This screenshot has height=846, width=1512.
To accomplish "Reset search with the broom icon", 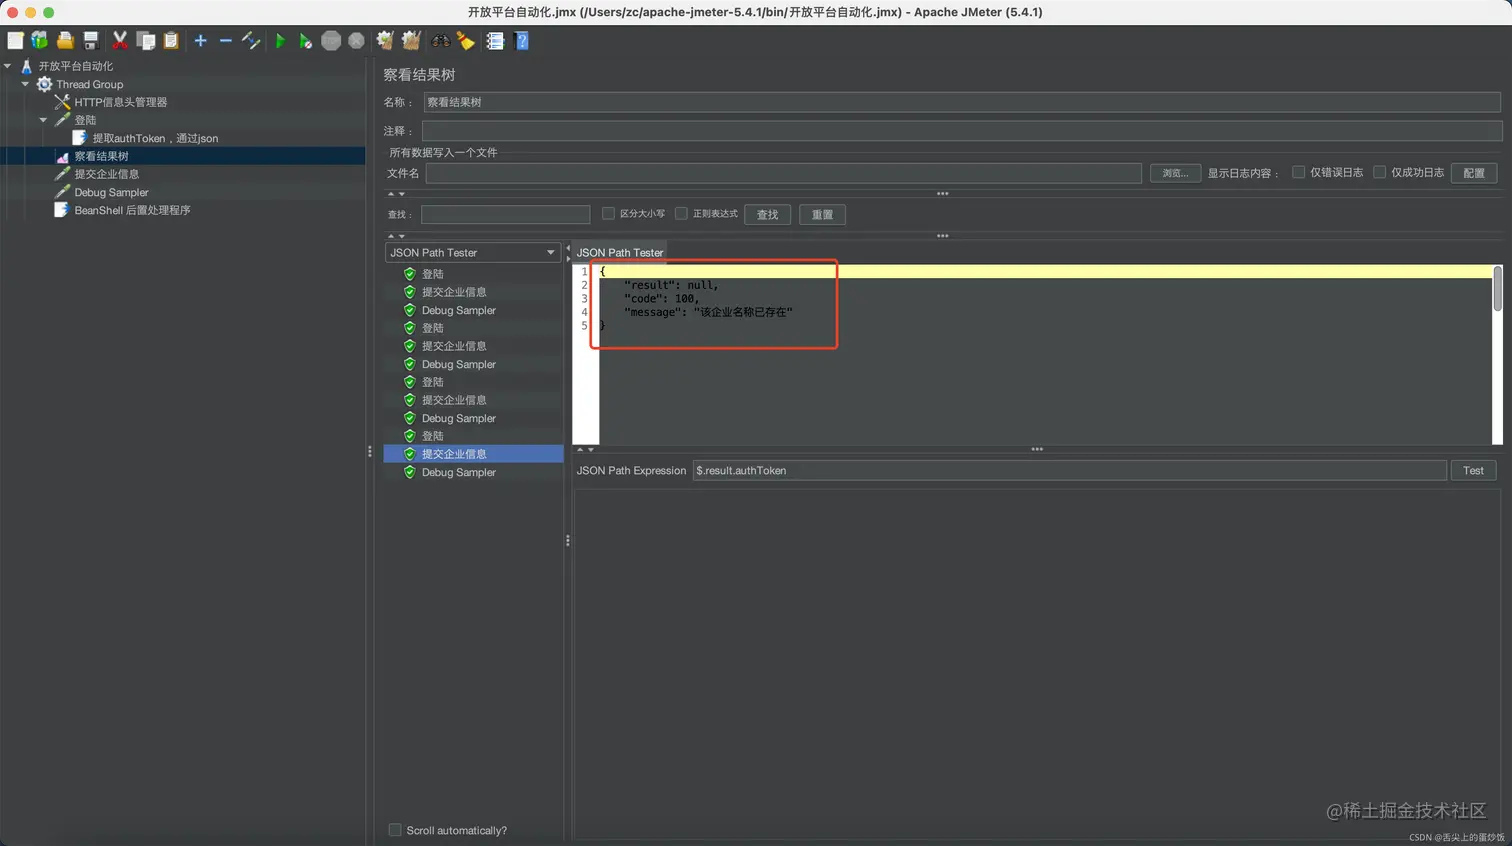I will pyautogui.click(x=466, y=41).
